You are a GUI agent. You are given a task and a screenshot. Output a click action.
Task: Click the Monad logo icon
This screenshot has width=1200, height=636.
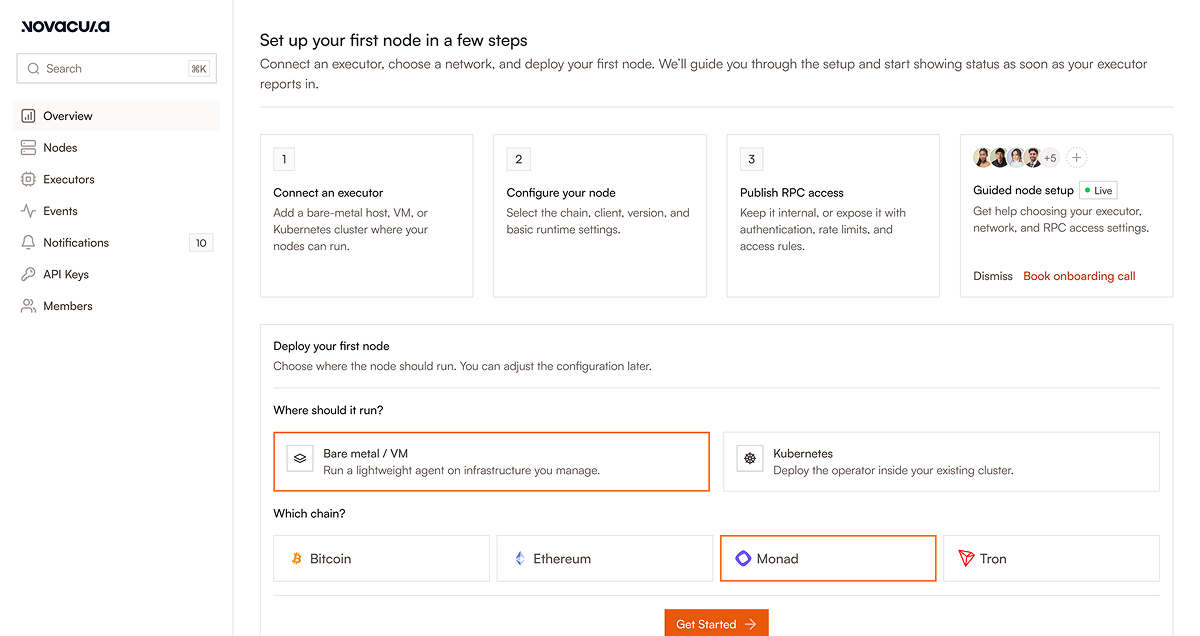743,559
